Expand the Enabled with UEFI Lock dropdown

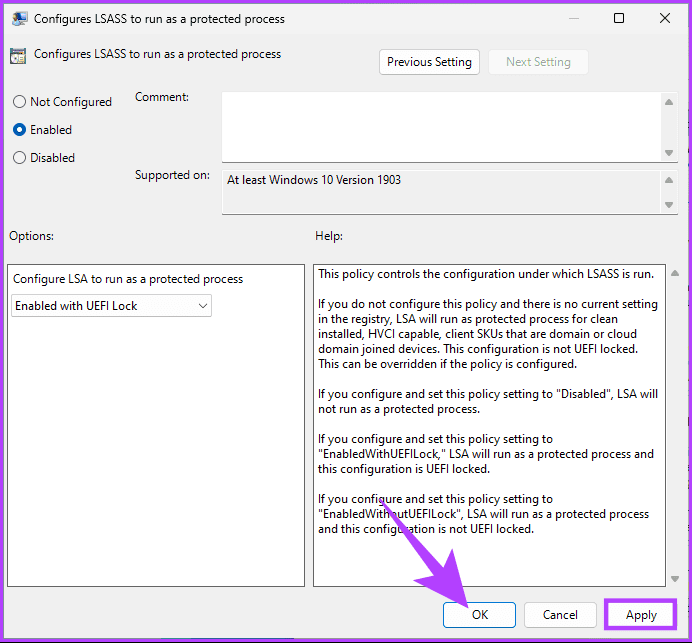coord(111,306)
